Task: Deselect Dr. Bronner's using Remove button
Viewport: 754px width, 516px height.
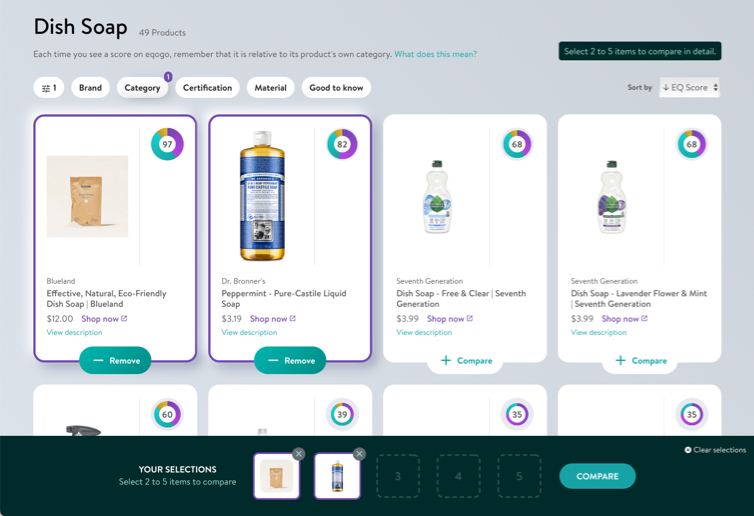Action: 290,360
